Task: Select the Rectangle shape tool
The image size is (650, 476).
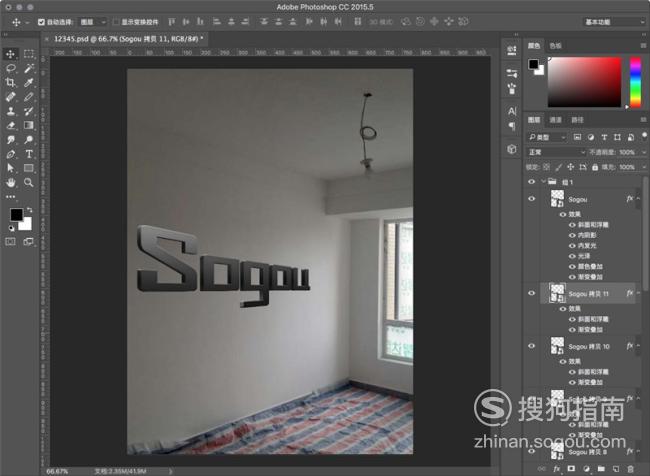Action: click(29, 168)
